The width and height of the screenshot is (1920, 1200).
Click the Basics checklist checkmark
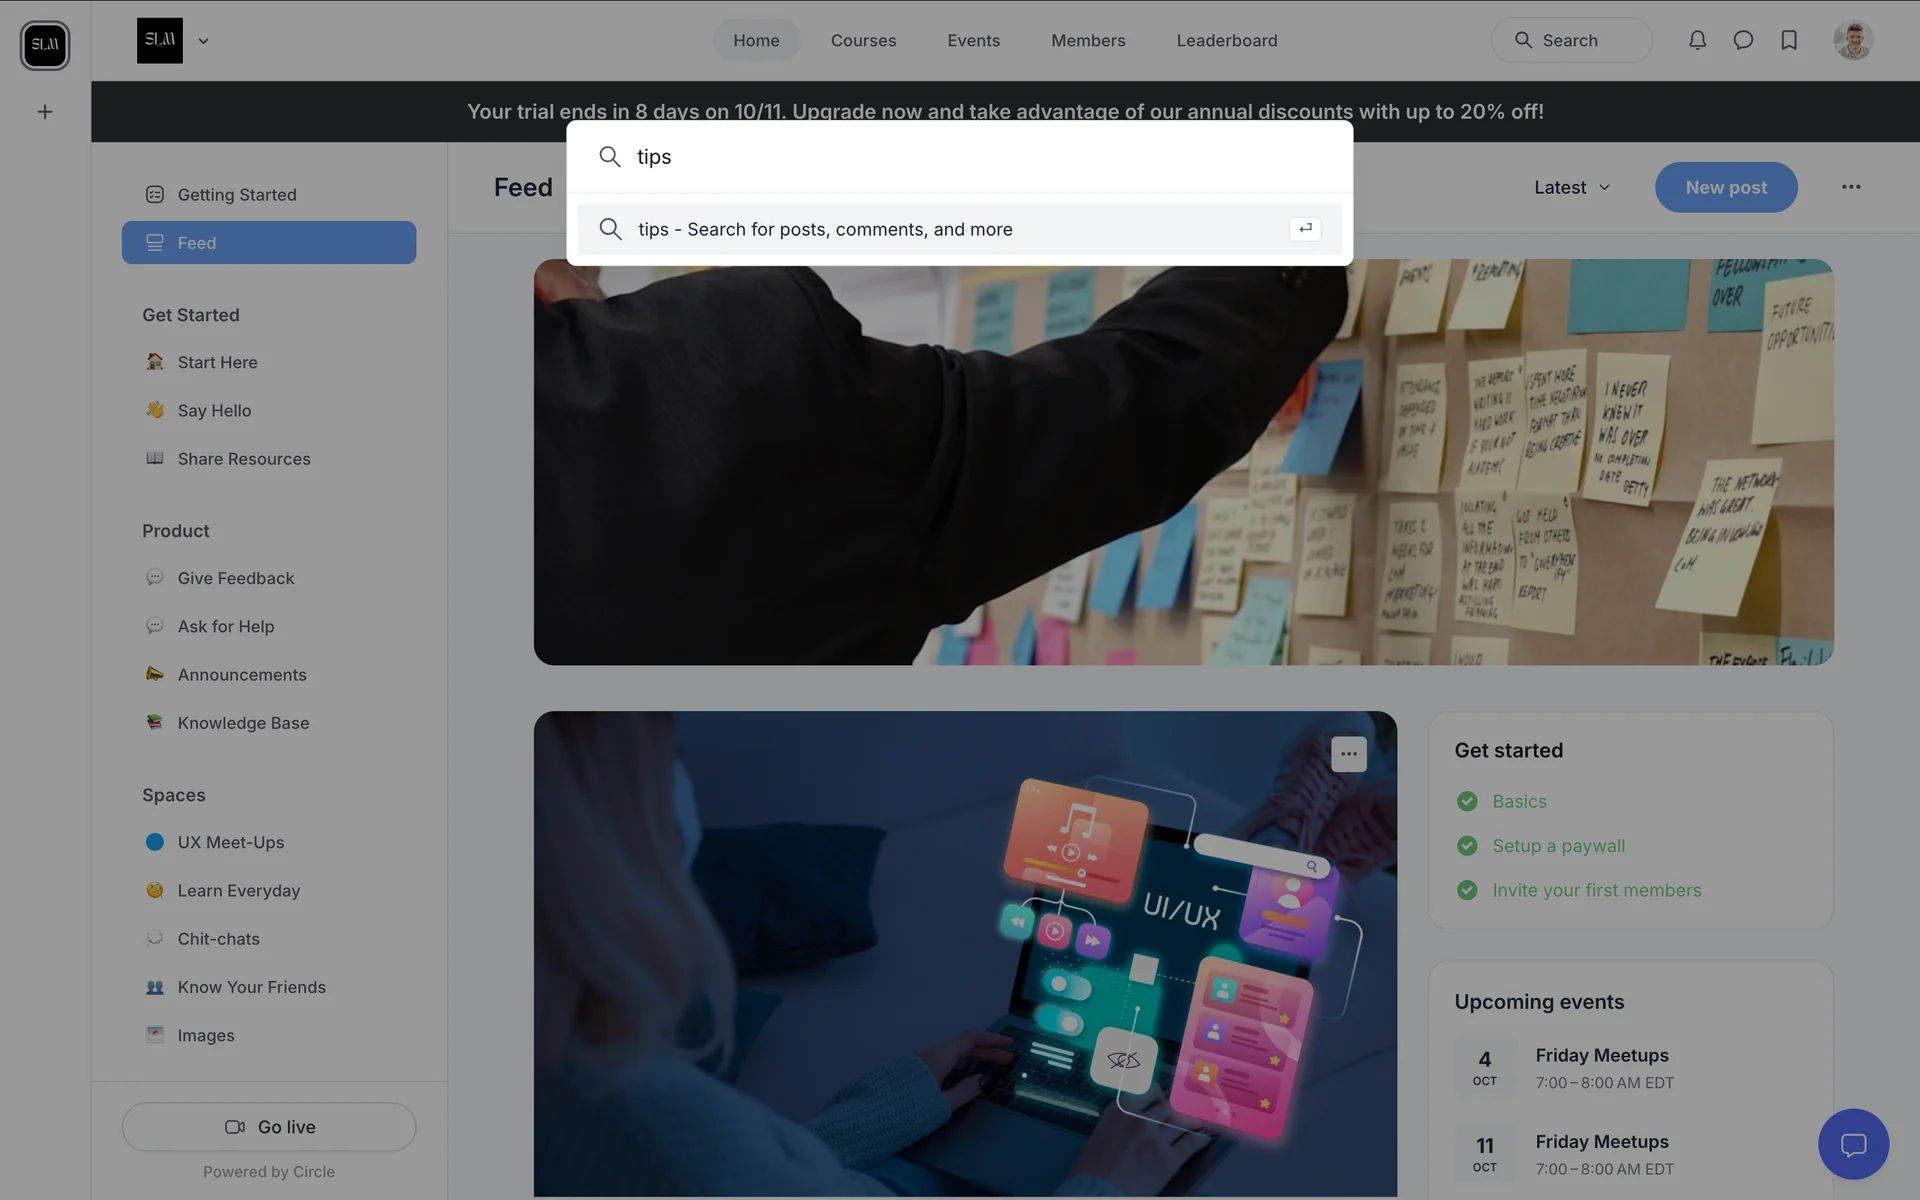click(x=1467, y=801)
